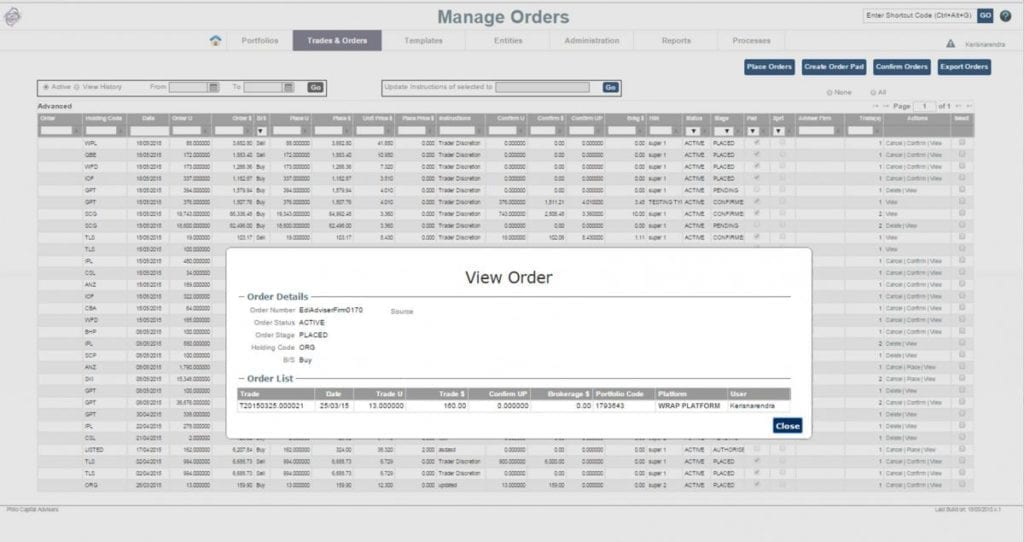Open the Reports tab
The width and height of the screenshot is (1024, 542).
click(676, 41)
